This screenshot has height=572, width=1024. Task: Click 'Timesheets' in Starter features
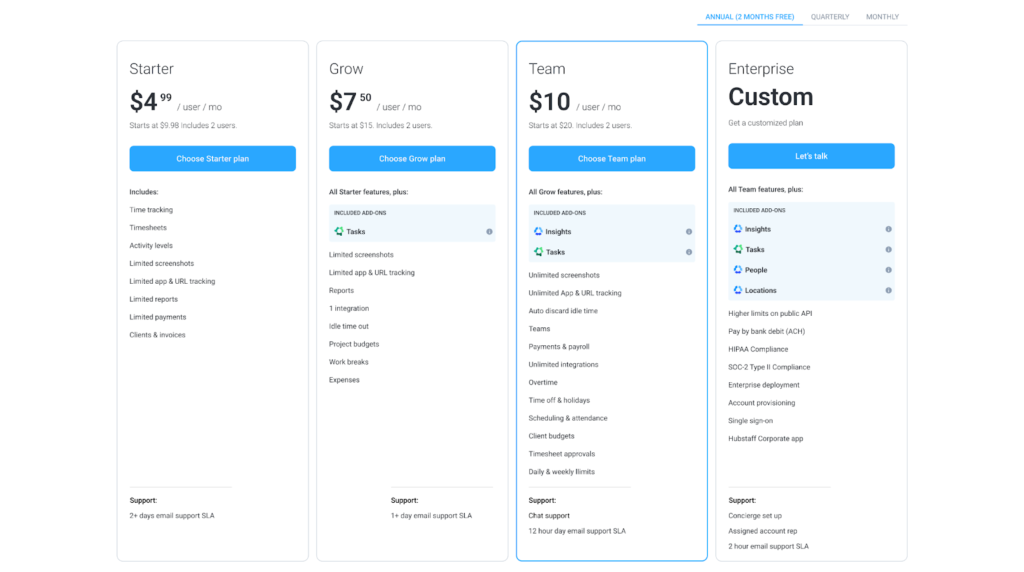coord(148,228)
